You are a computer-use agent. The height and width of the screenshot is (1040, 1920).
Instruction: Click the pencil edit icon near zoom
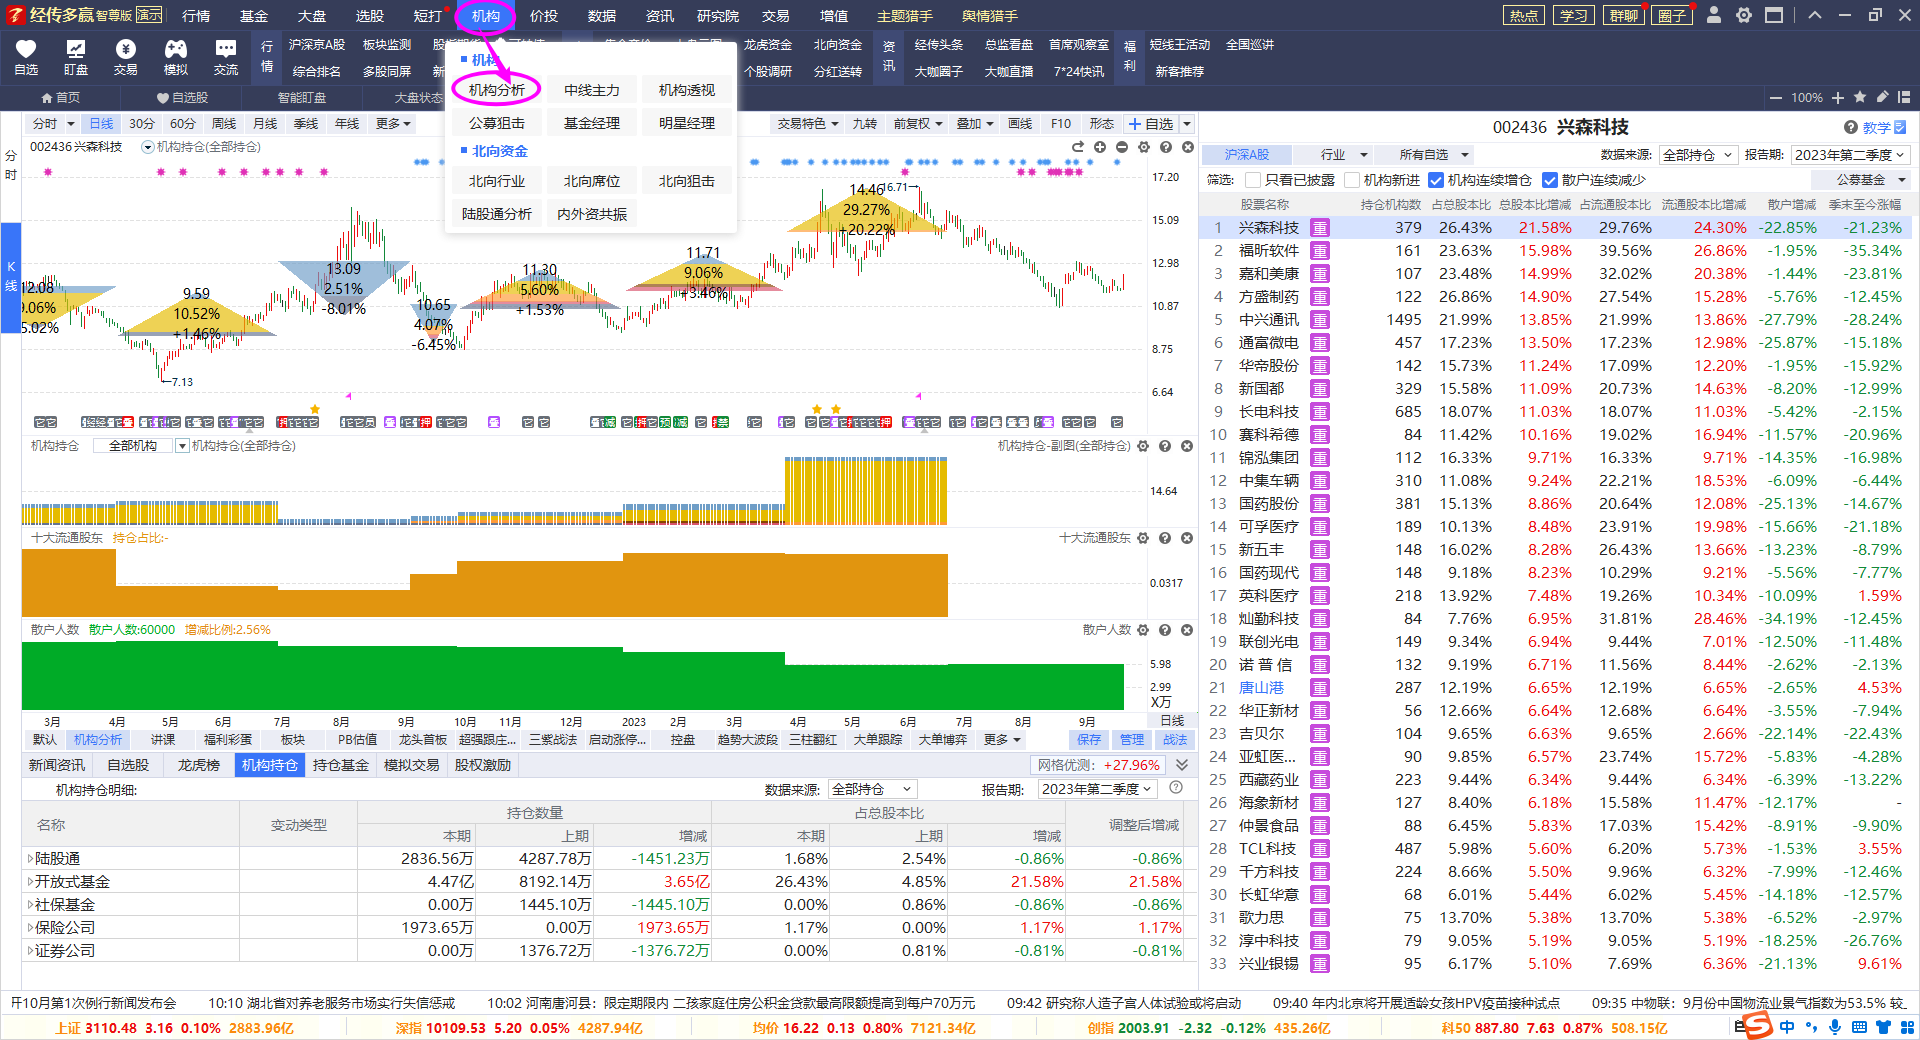(x=1882, y=97)
